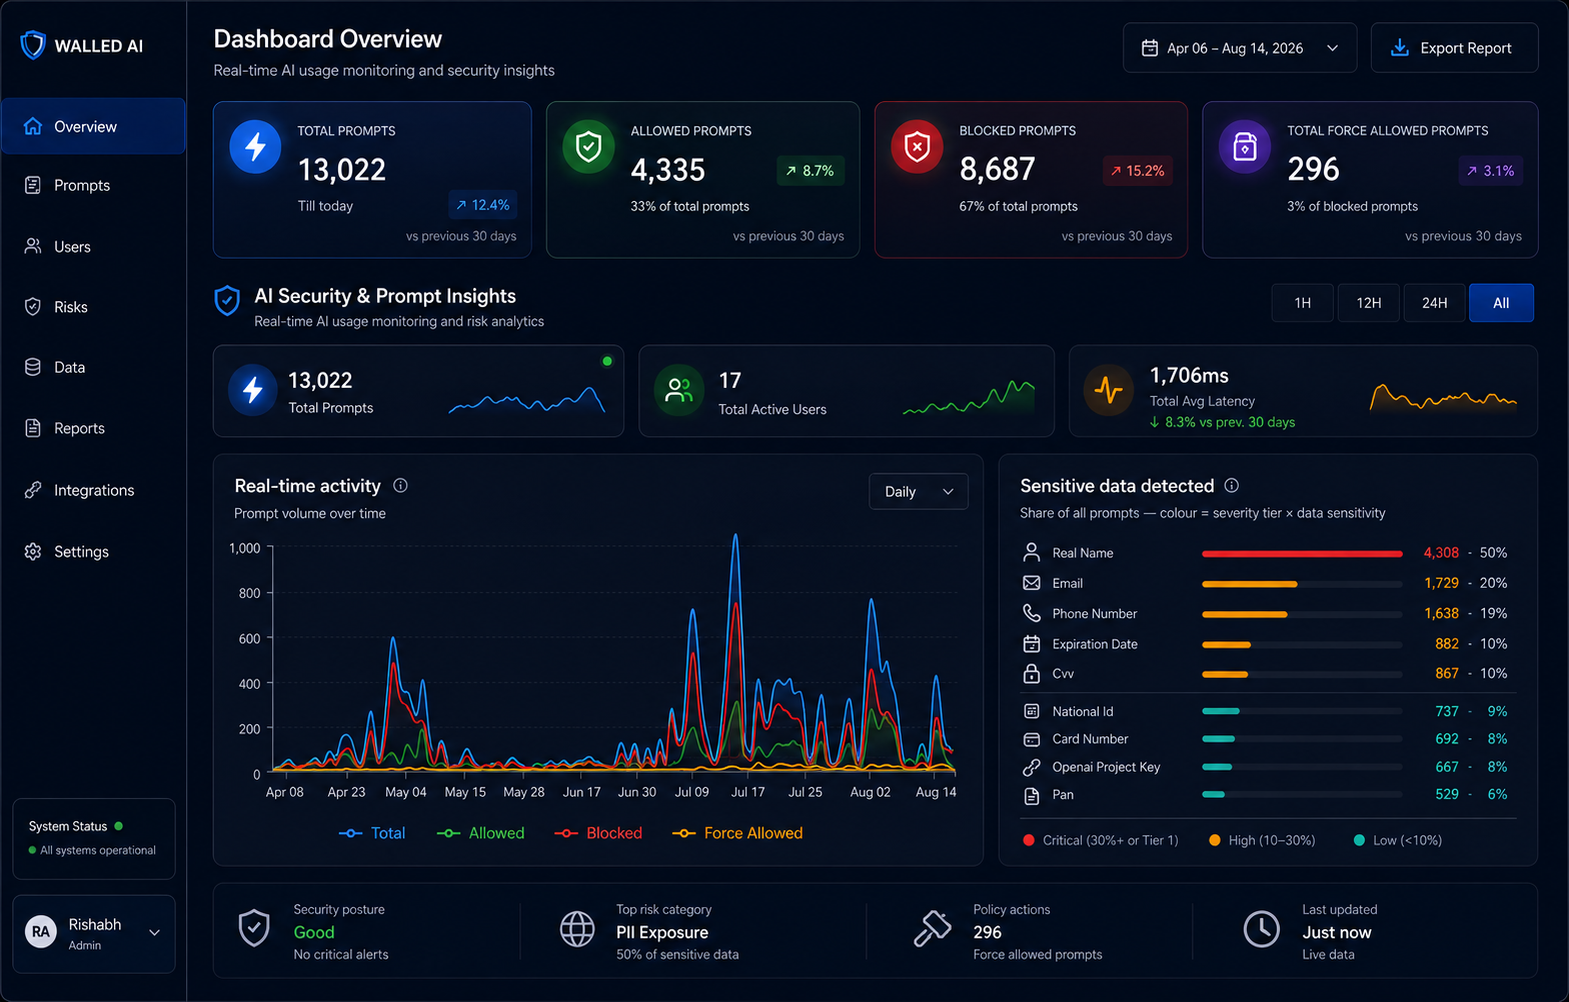Toggle the Blocked series in chart legend
Image resolution: width=1569 pixels, height=1002 pixels.
(x=598, y=833)
